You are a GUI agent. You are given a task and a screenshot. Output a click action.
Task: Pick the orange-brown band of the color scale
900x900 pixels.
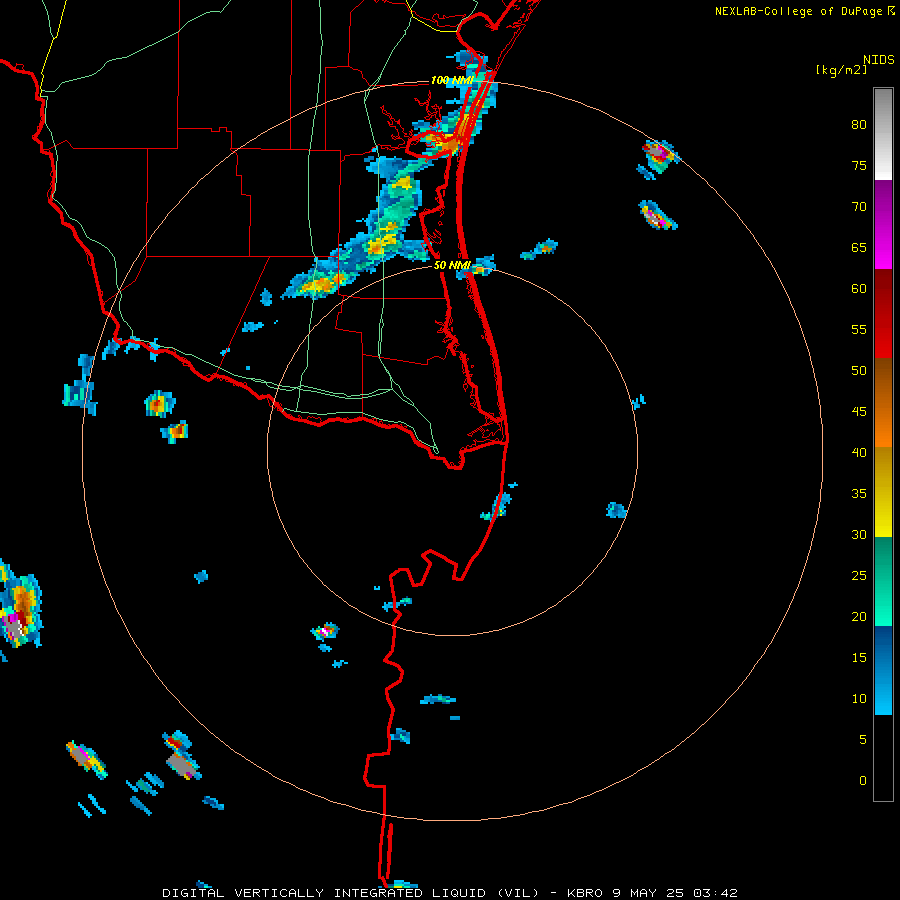[x=883, y=402]
